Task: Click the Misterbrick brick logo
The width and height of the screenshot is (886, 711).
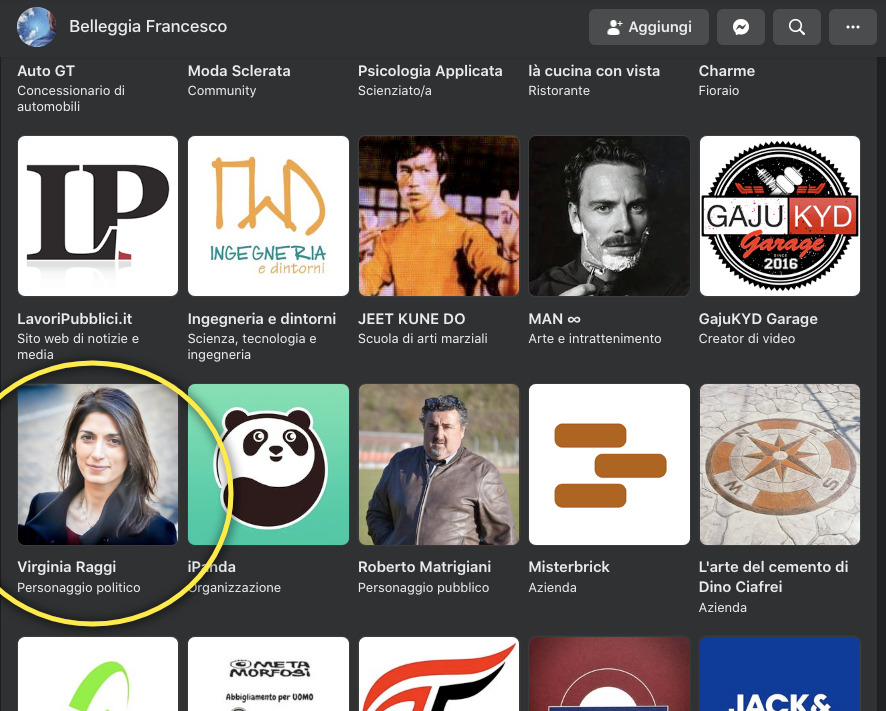Action: (609, 464)
